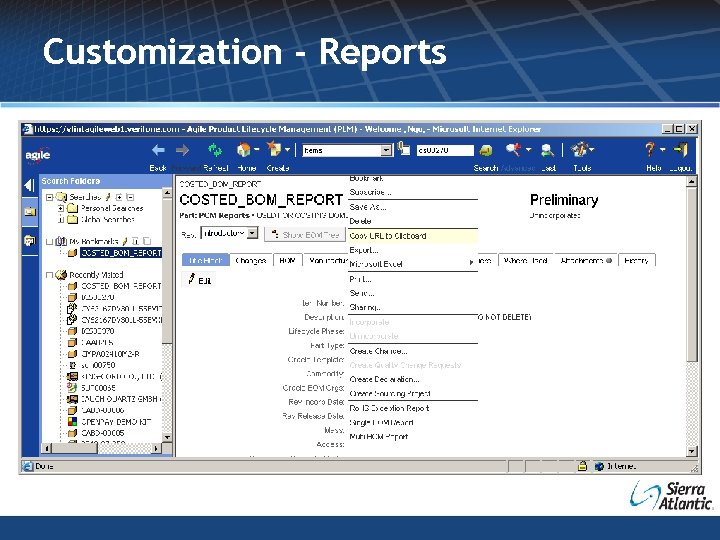The width and height of the screenshot is (720, 540).
Task: Click the Help question mark icon
Action: pos(649,149)
